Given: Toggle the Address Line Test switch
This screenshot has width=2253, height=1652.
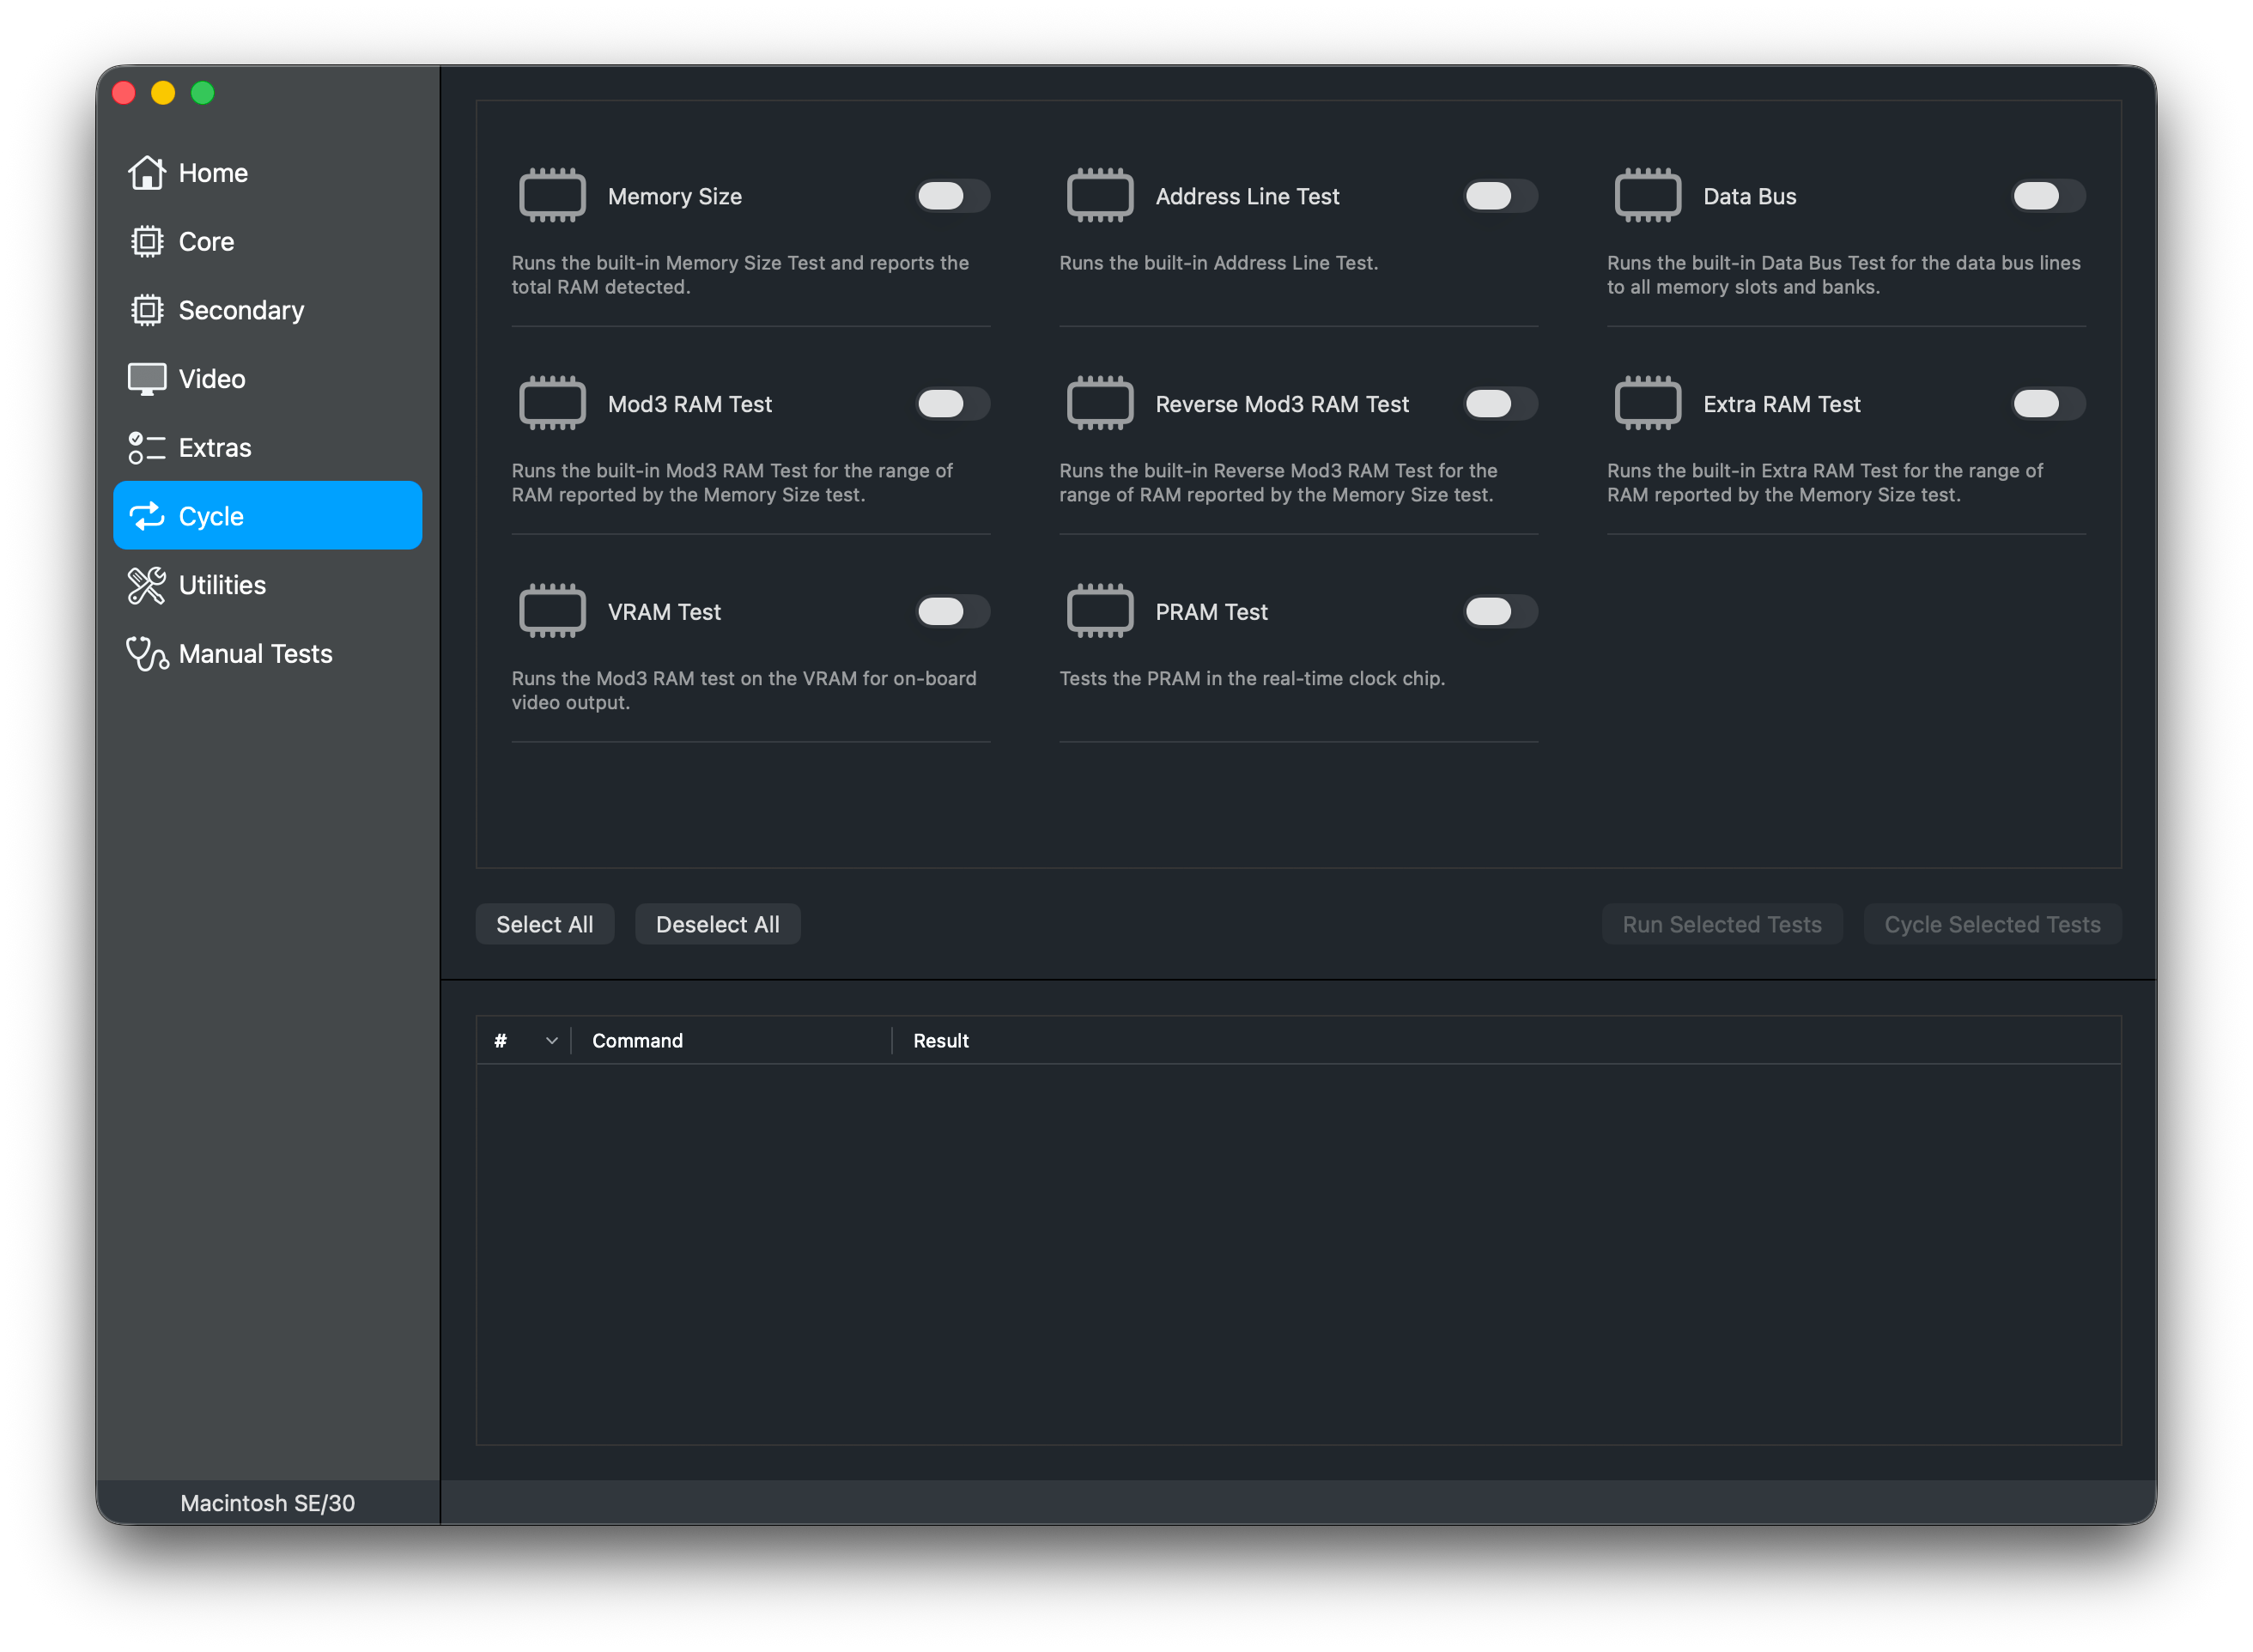Looking at the screenshot, I should pos(1500,196).
